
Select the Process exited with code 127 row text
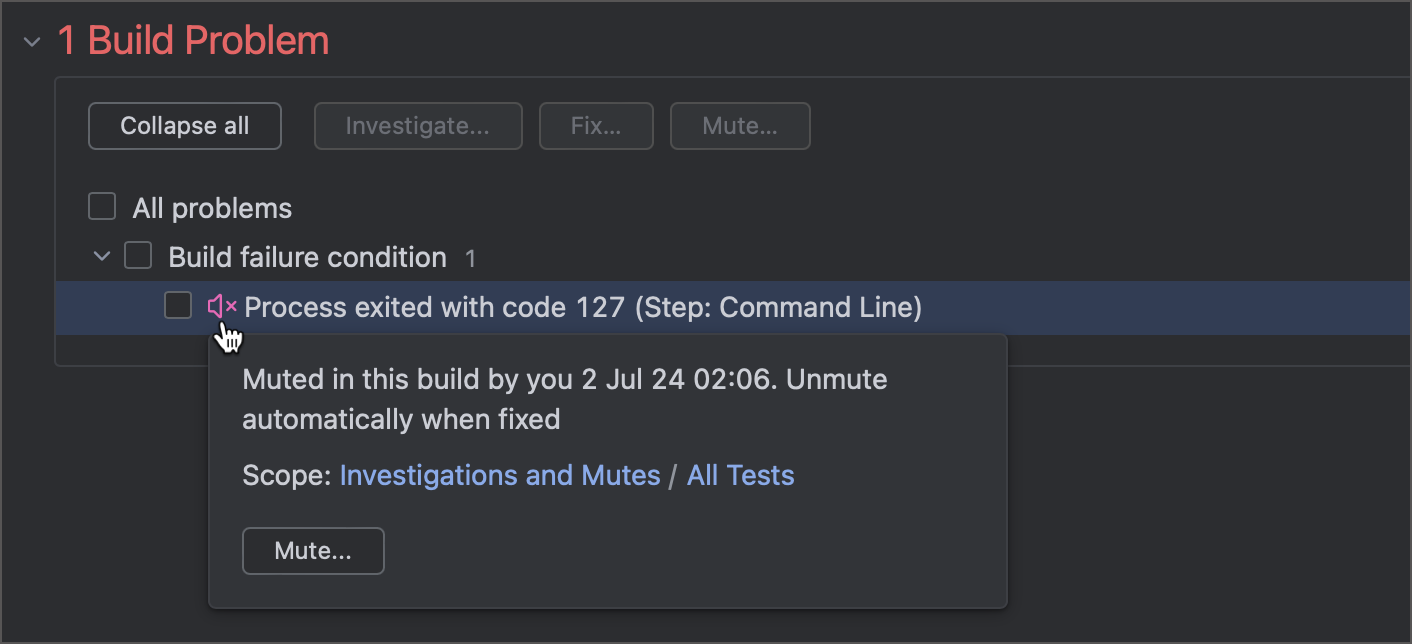(583, 307)
